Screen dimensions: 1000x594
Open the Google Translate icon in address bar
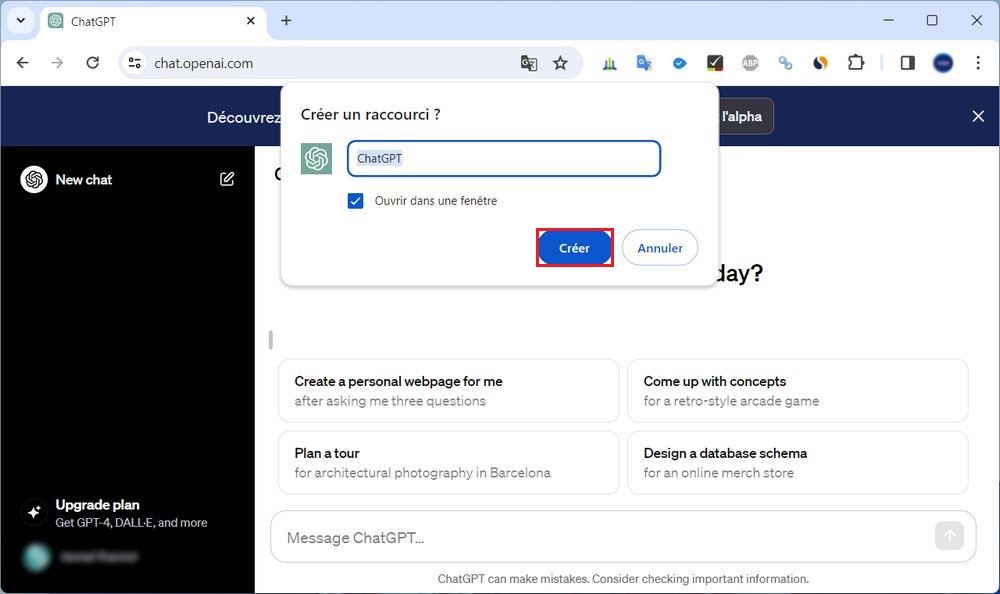(529, 63)
